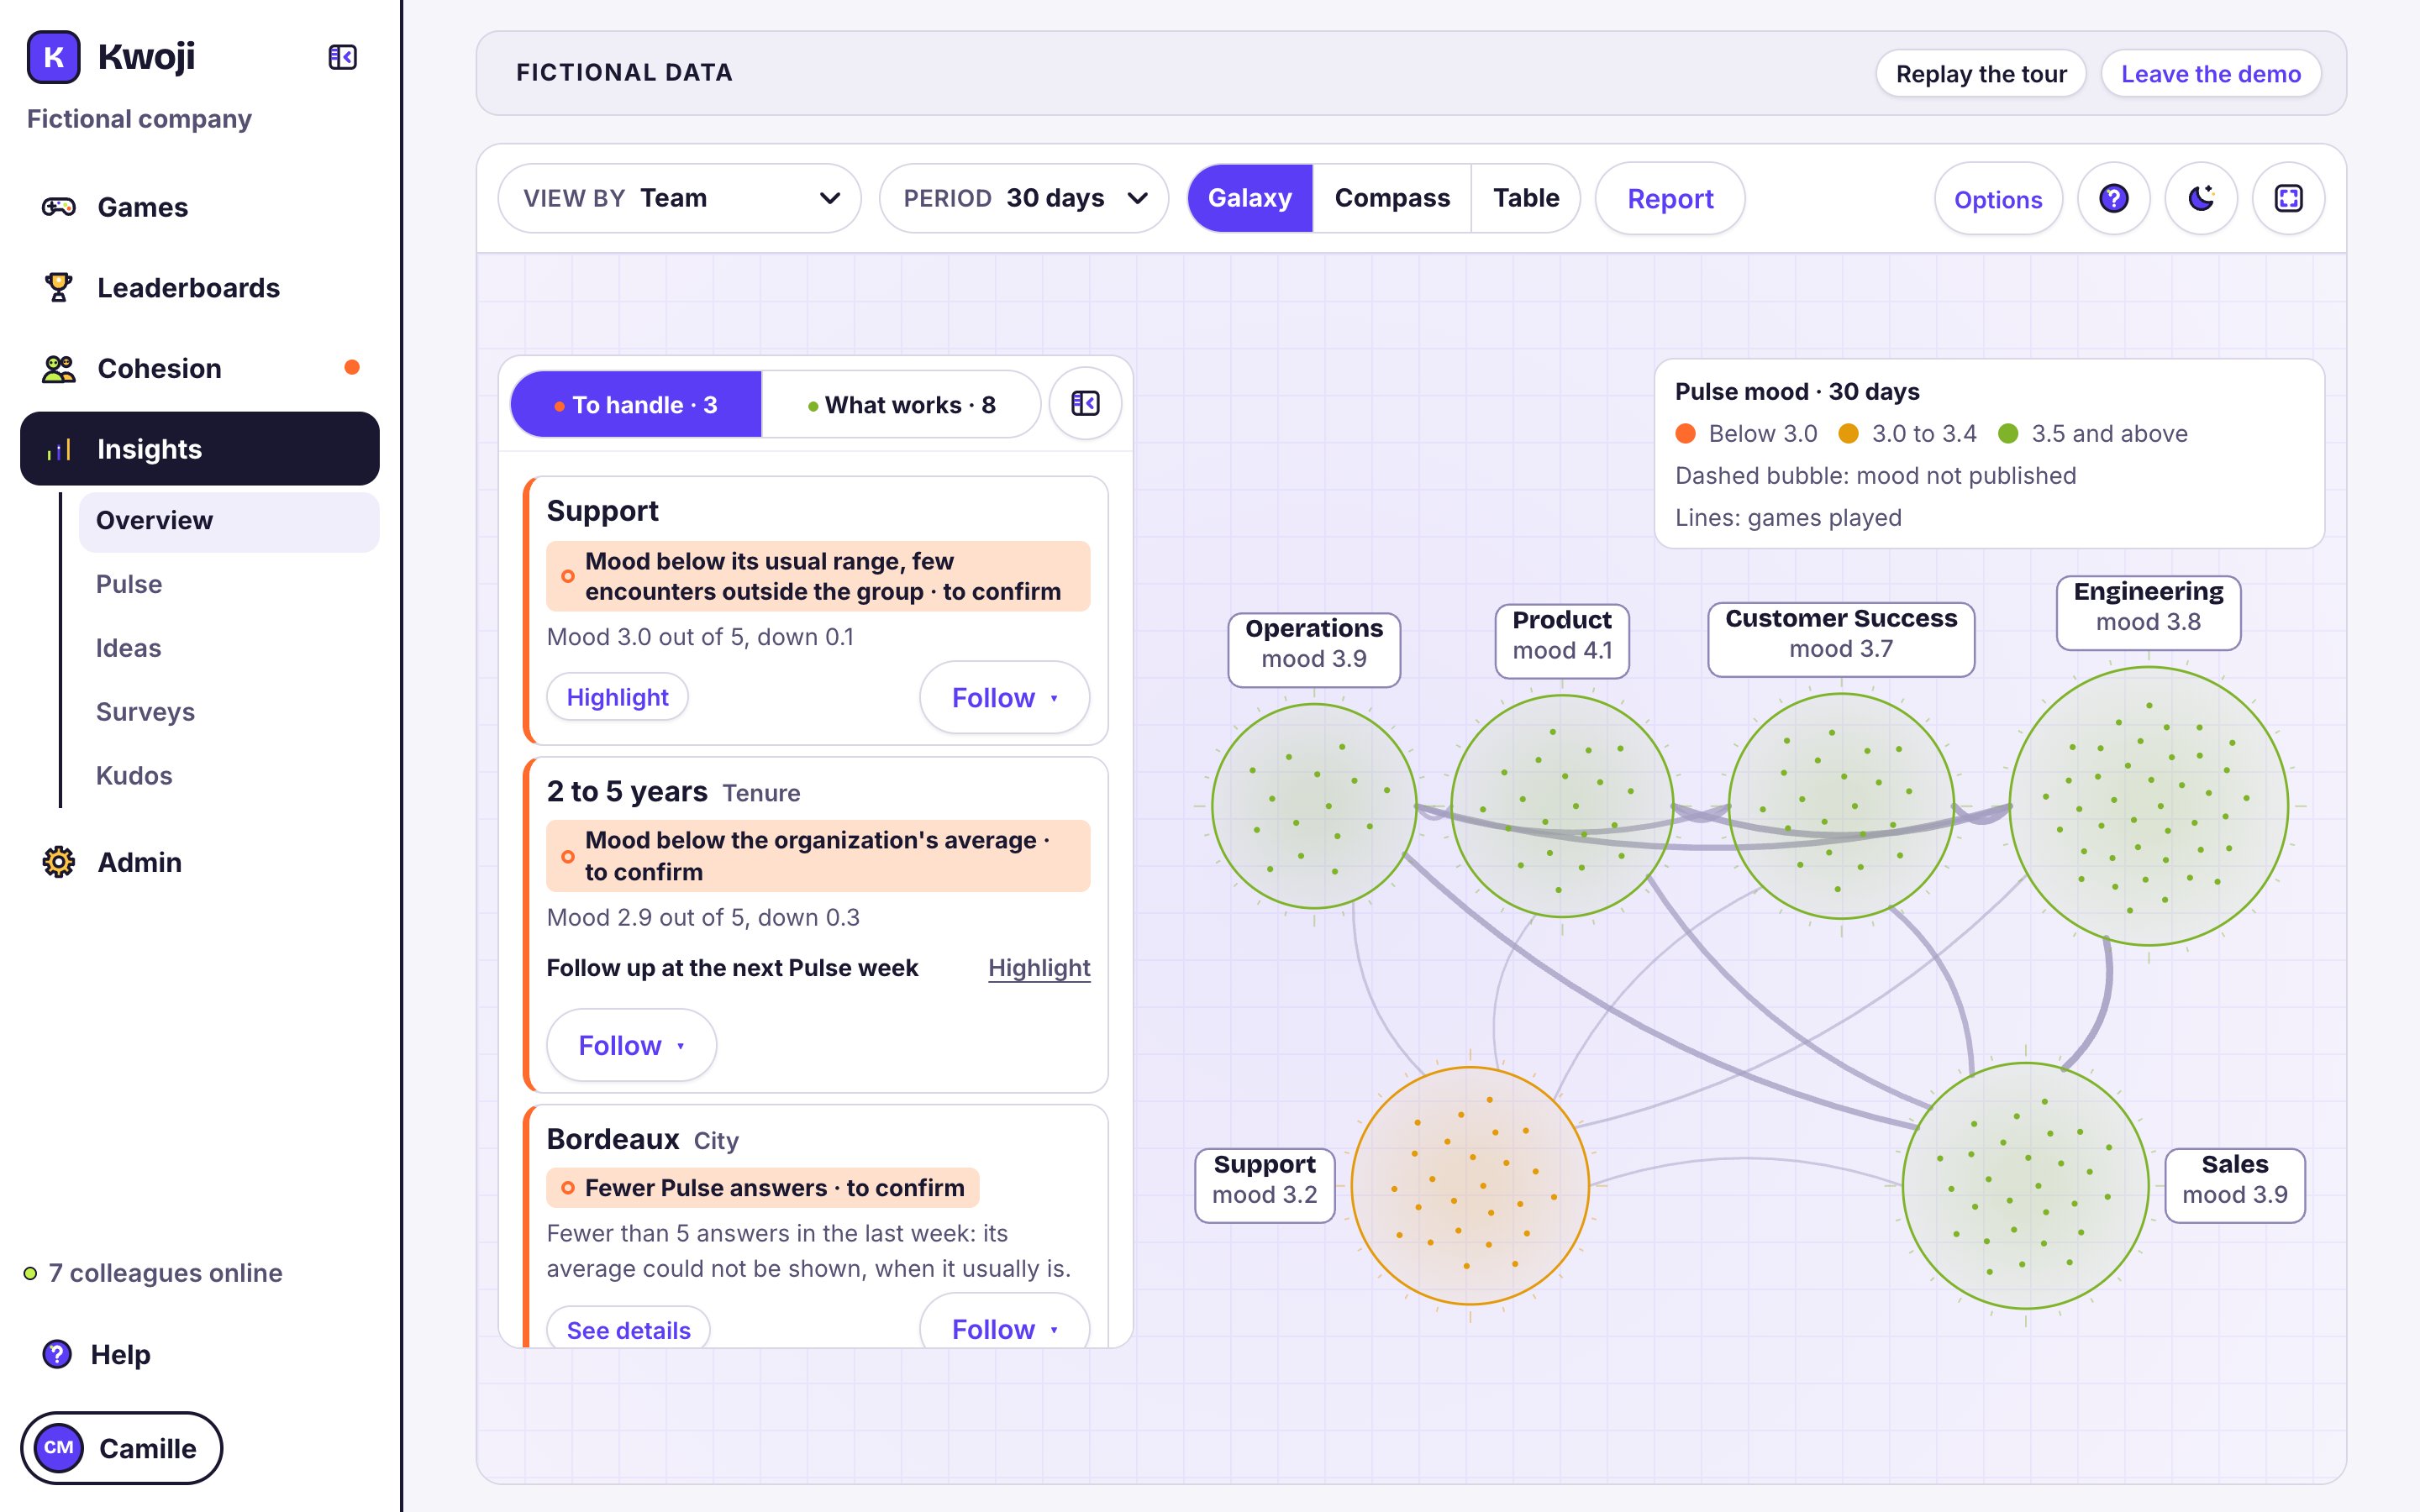Select the Overview submenu item
Screen dimensions: 2420x1512
[229, 520]
